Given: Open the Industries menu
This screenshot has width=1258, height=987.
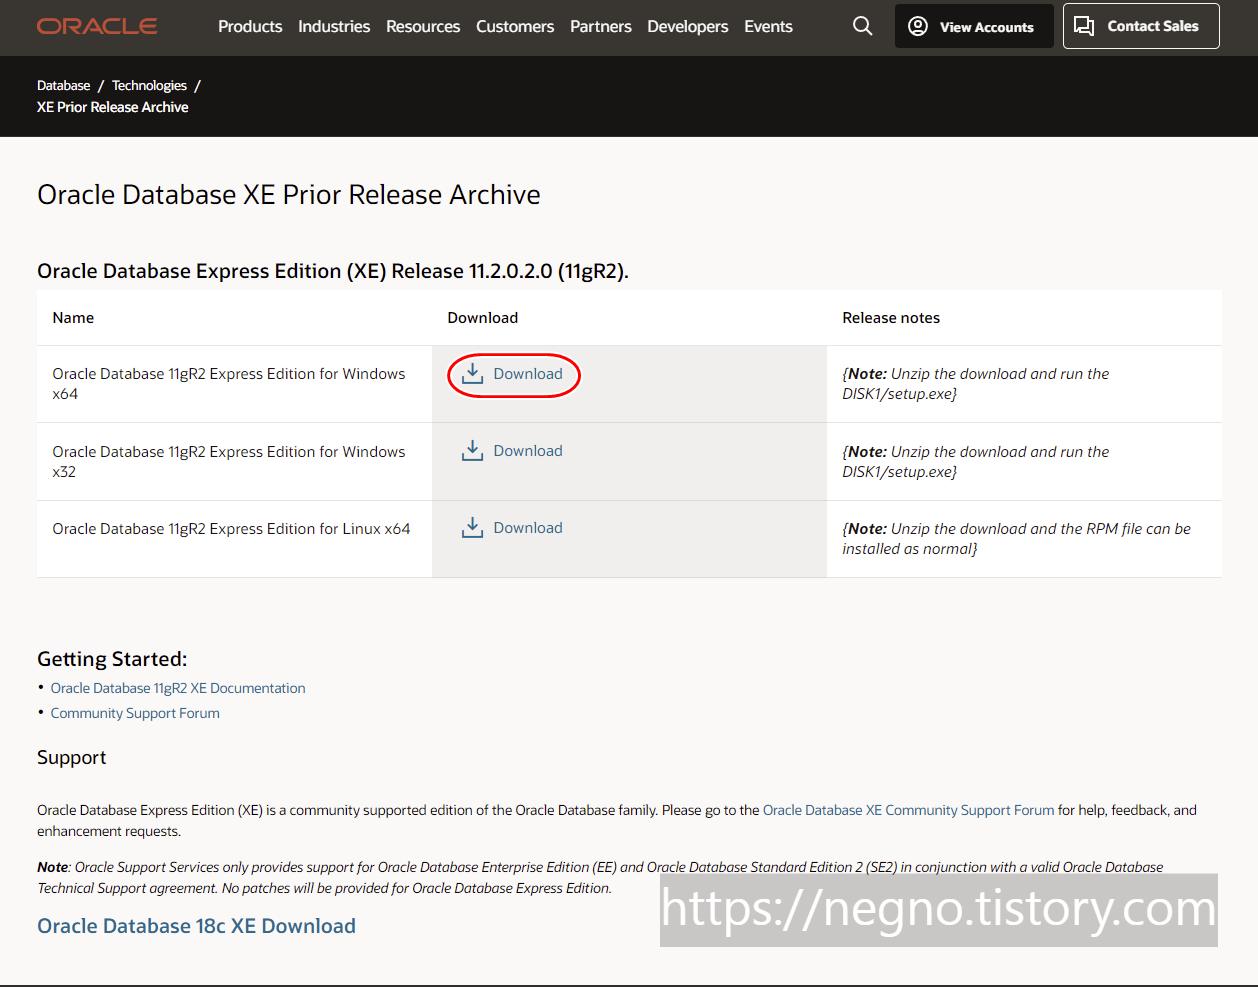Looking at the screenshot, I should point(334,26).
